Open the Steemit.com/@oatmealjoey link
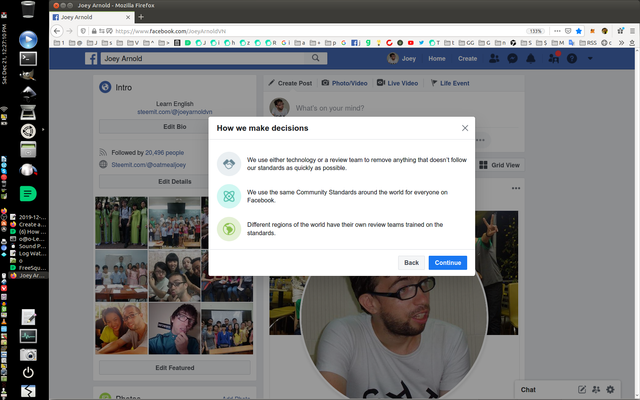Screen dimensions: 640x400 pyautogui.click(x=149, y=165)
